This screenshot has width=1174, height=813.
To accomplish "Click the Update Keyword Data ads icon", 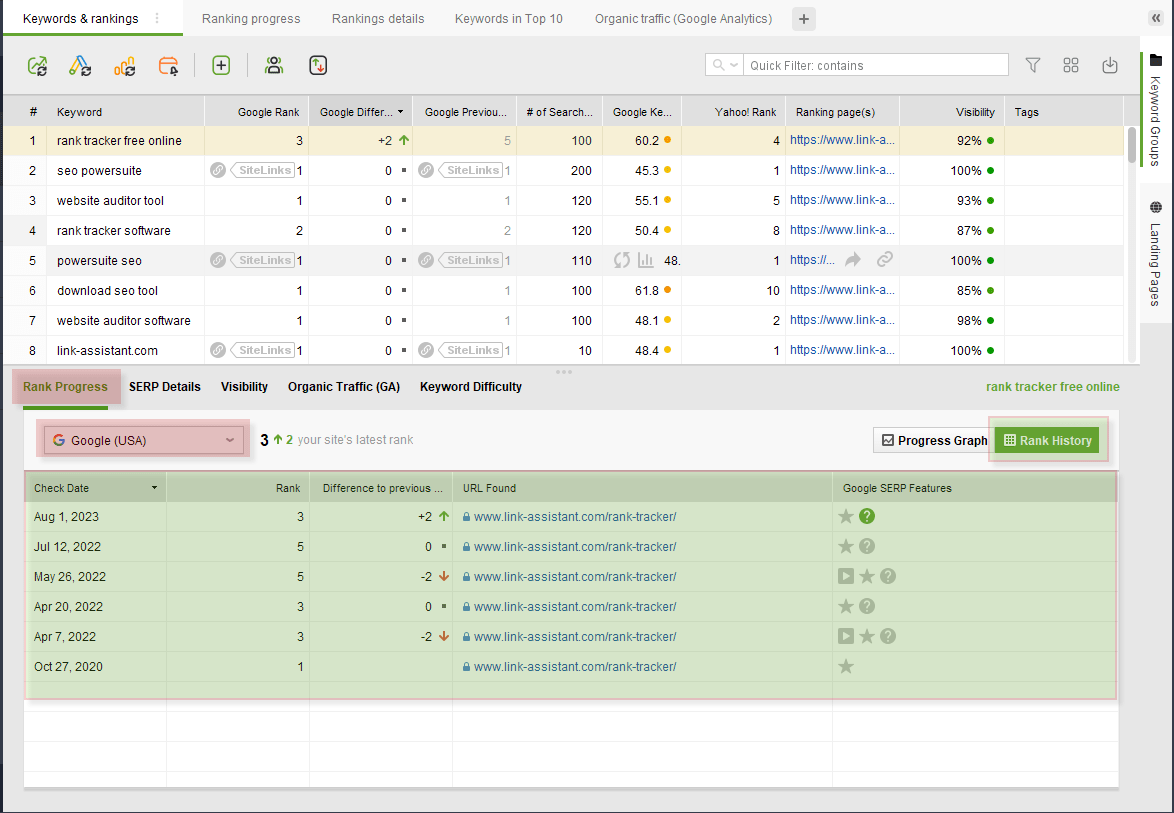I will (80, 66).
